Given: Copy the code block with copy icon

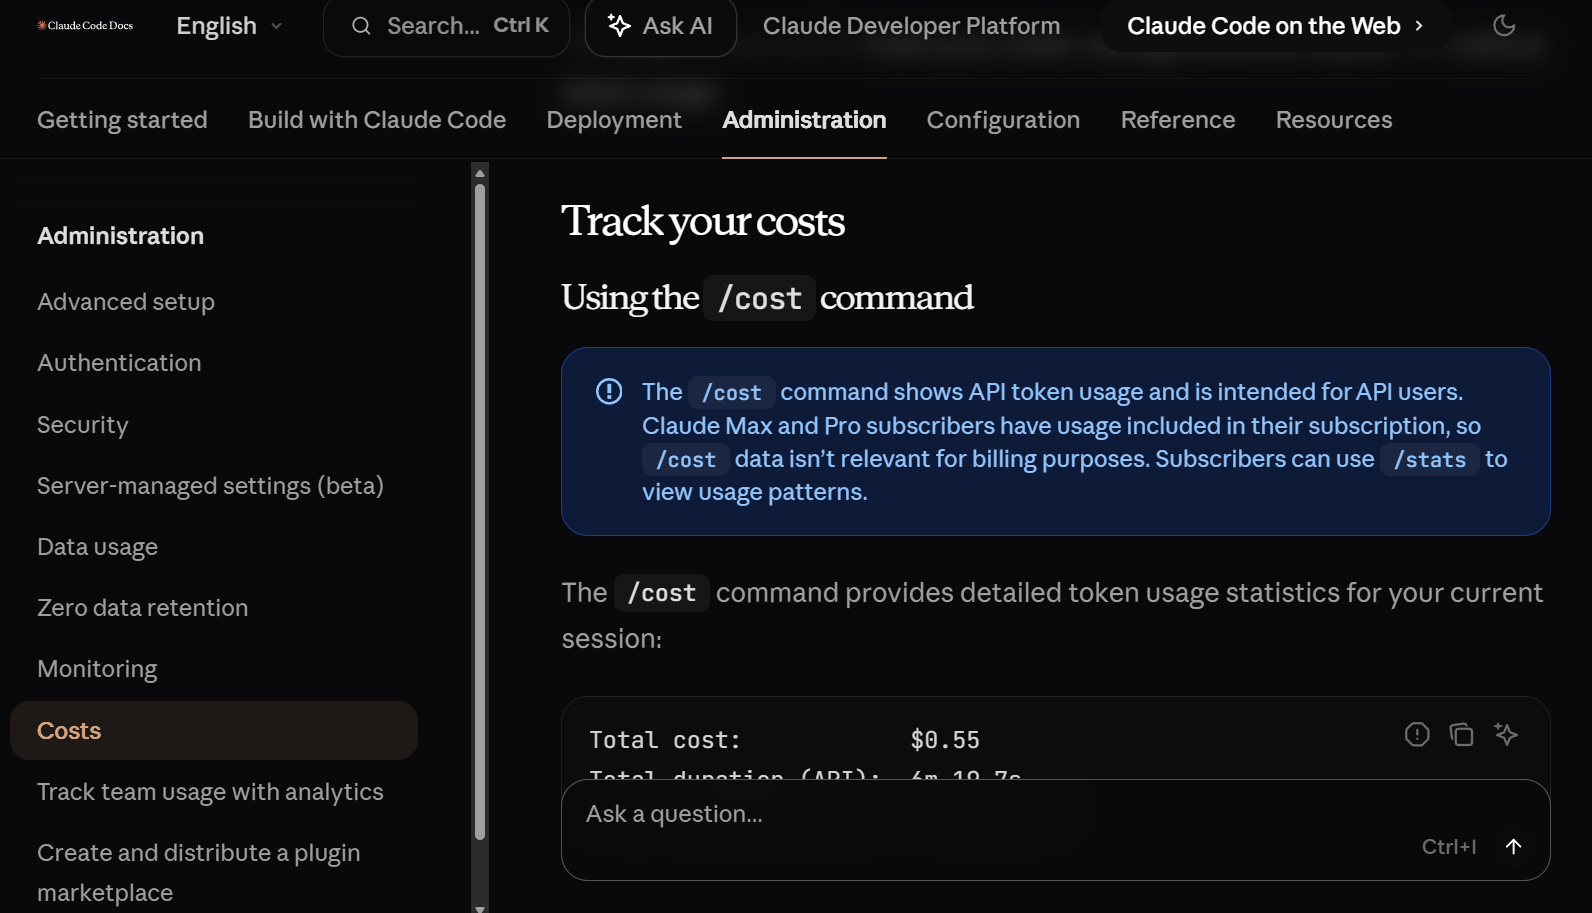Looking at the screenshot, I should click(x=1461, y=735).
